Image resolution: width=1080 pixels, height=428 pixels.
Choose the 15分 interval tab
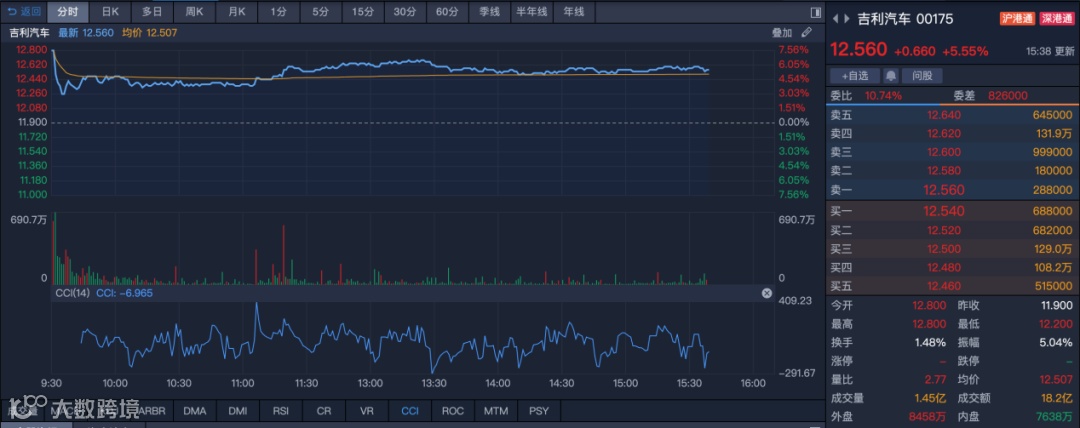[362, 12]
